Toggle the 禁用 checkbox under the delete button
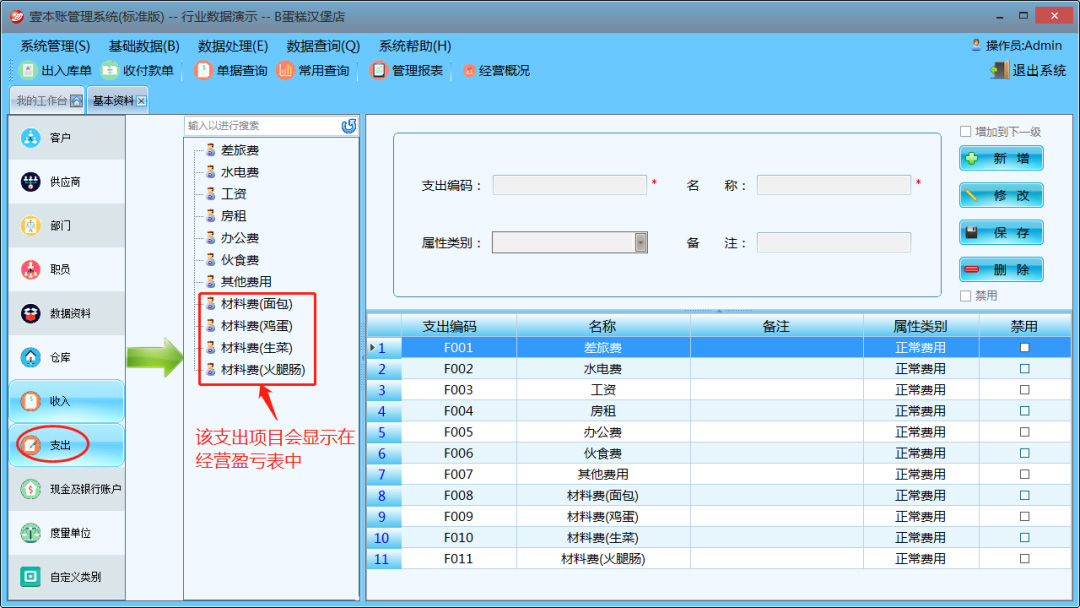 point(966,296)
